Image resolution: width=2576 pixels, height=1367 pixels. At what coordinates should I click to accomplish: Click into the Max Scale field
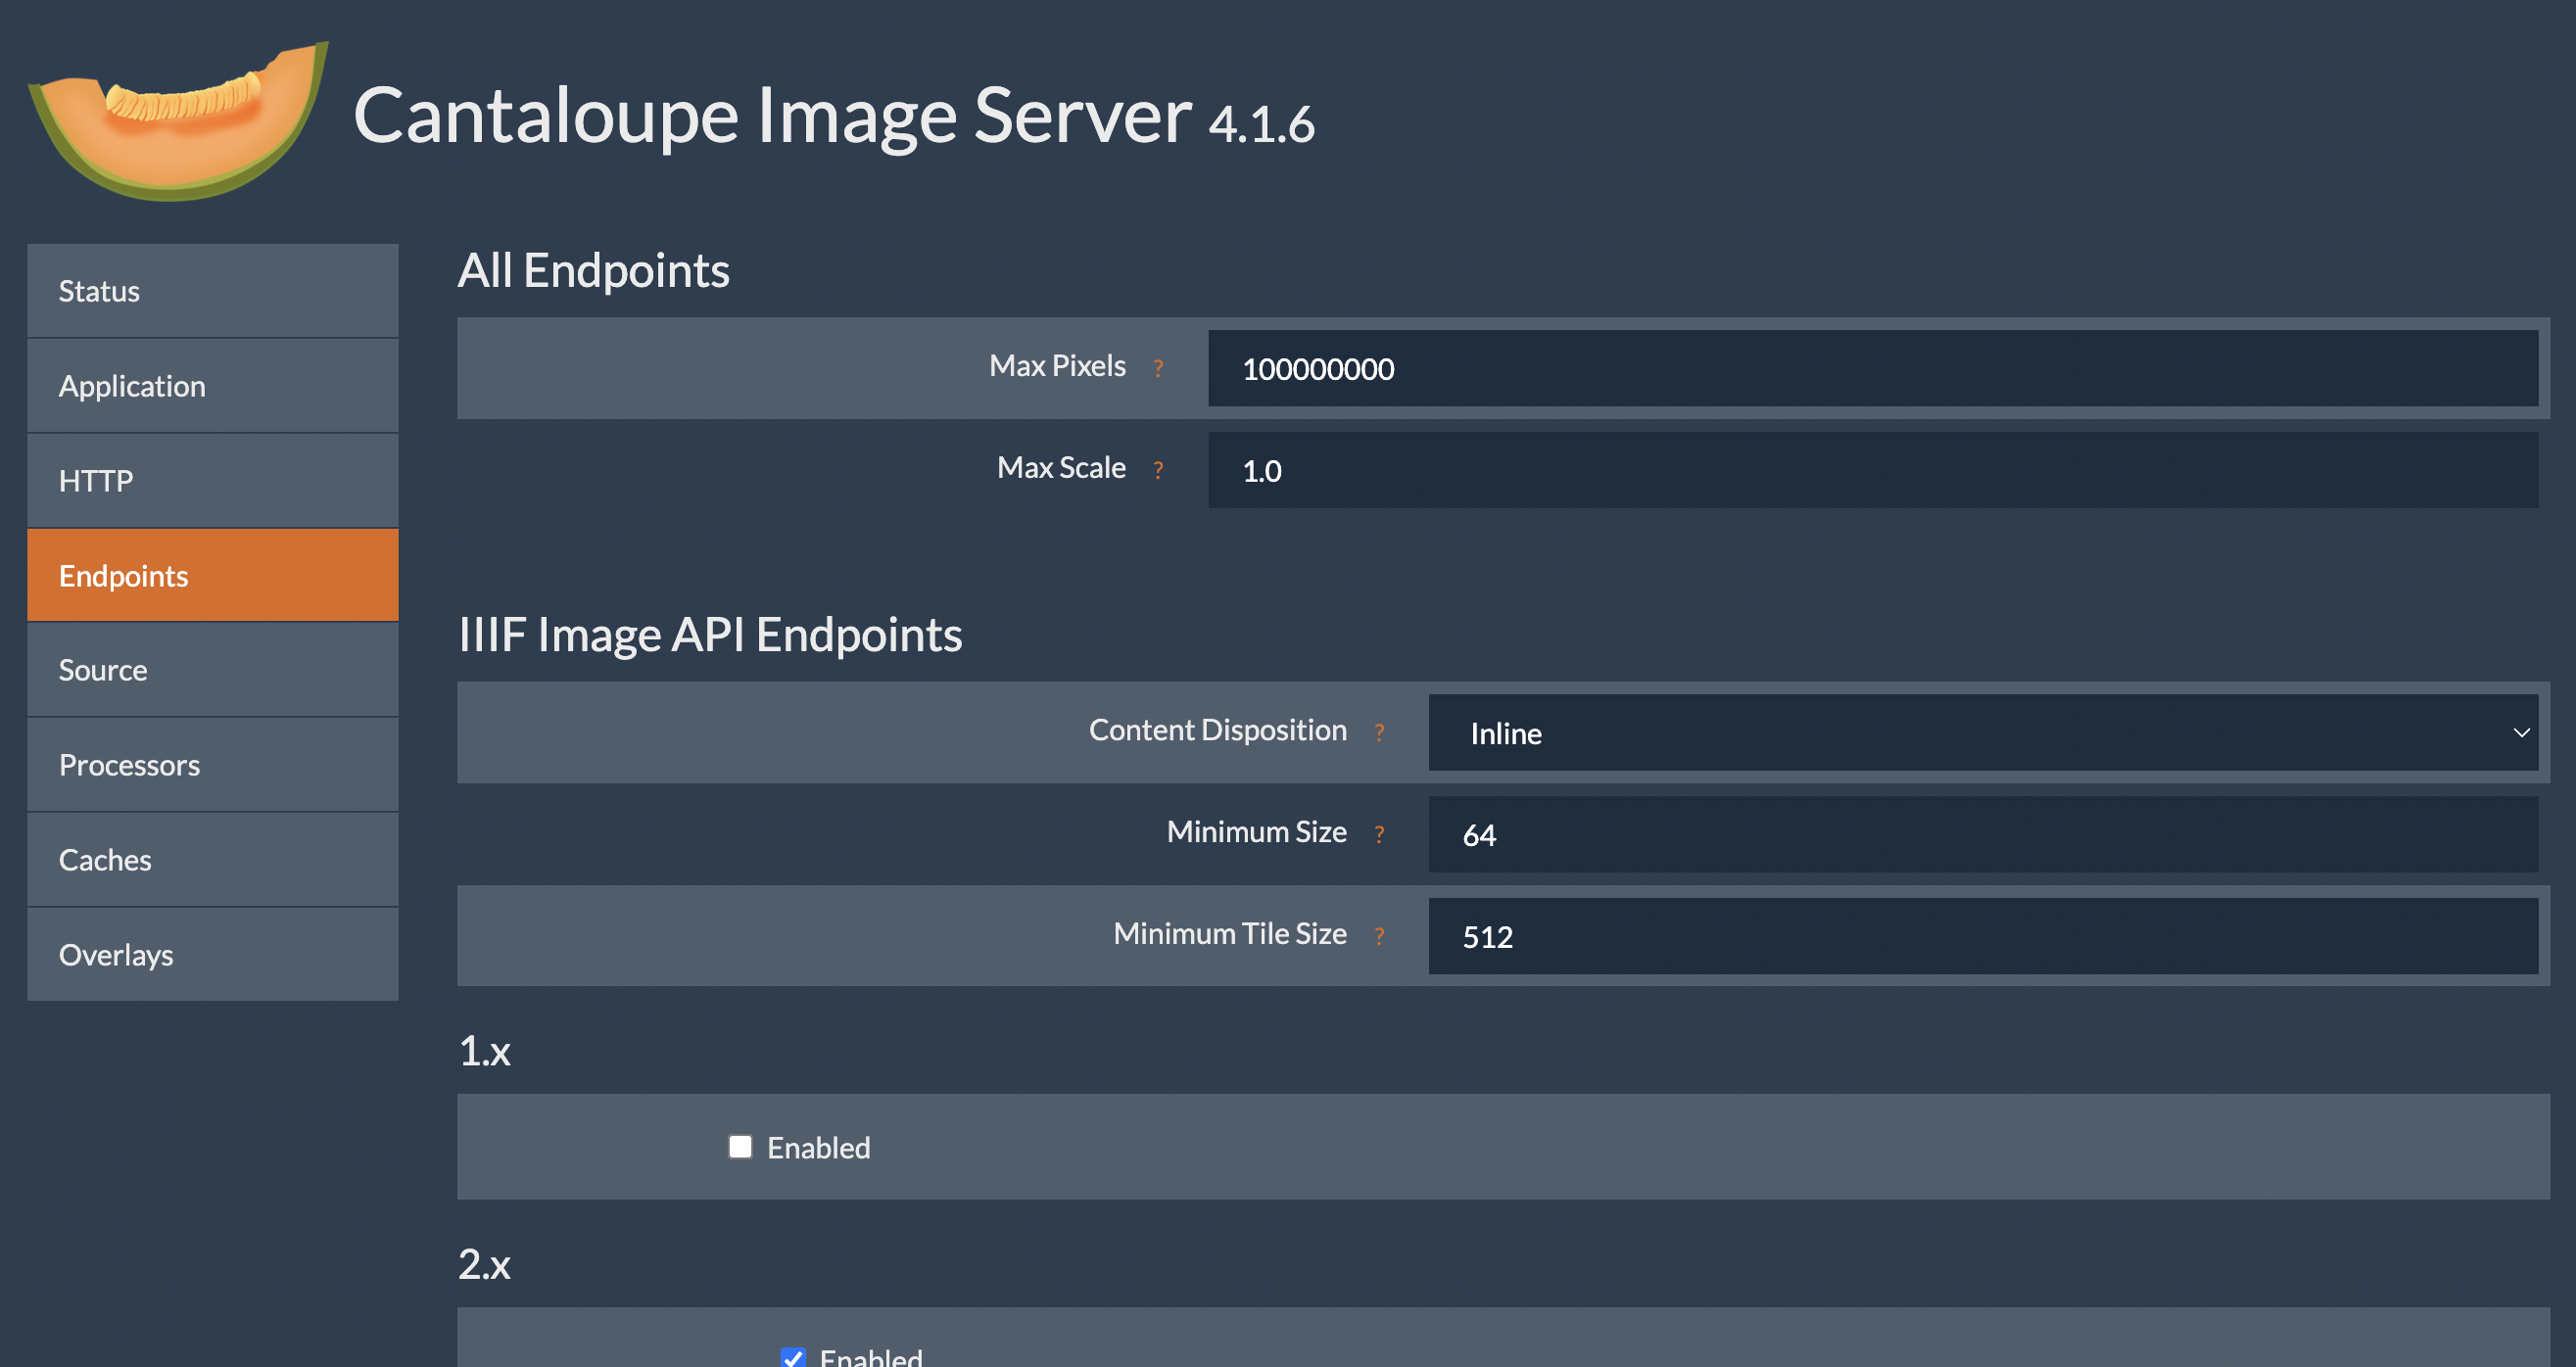[x=1873, y=470]
